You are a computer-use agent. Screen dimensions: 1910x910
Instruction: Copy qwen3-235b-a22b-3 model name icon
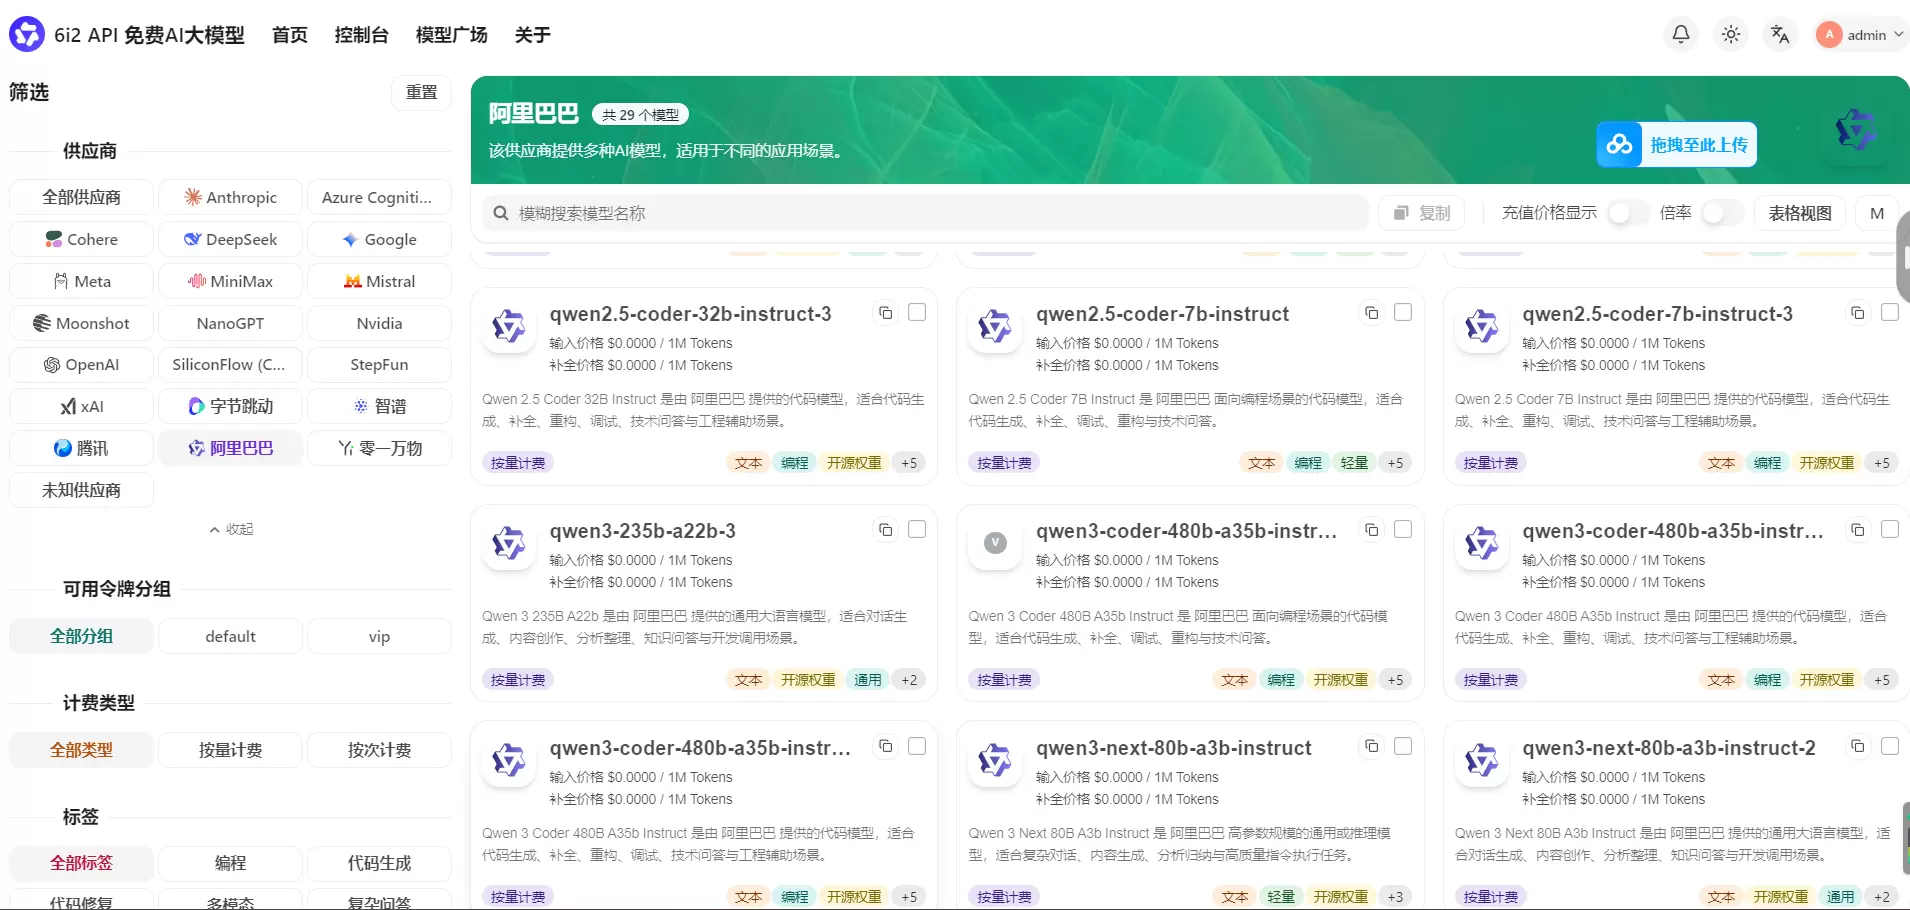coord(885,530)
